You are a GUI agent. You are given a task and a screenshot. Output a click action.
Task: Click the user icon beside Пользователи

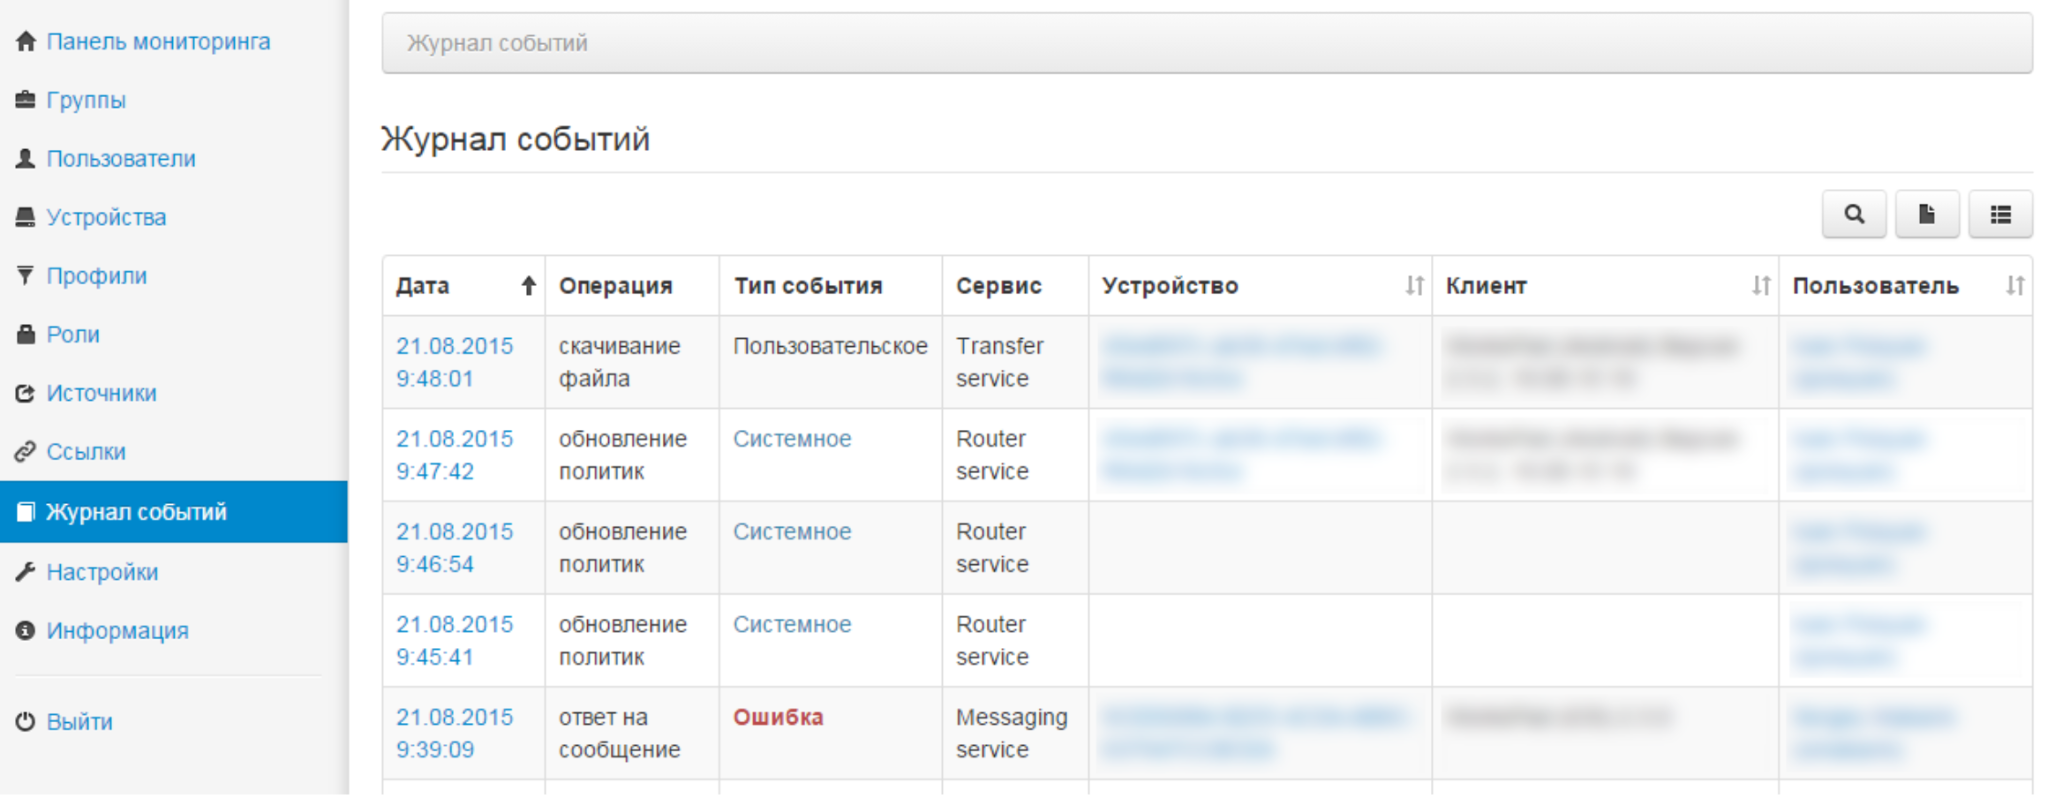click(26, 159)
